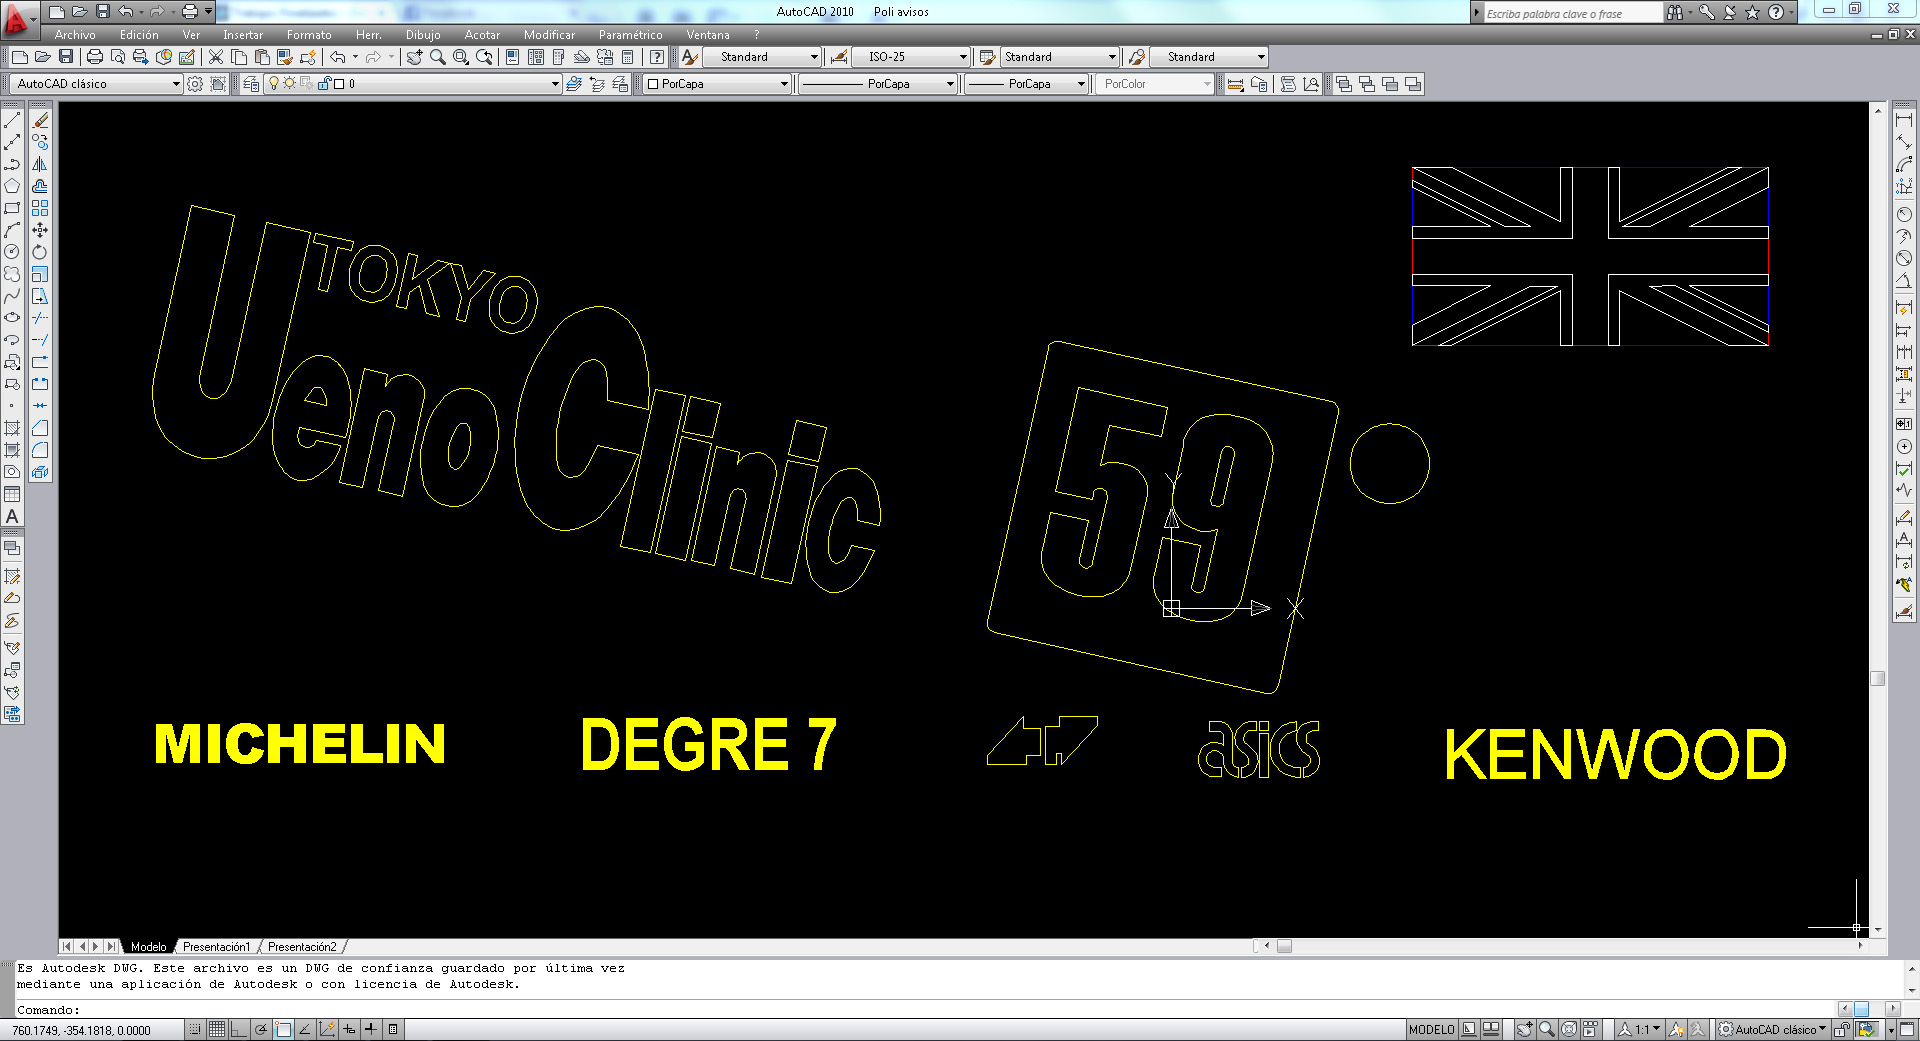Open the Layer Properties Manager icon
Viewport: 1920px width, 1041px height.
click(250, 84)
